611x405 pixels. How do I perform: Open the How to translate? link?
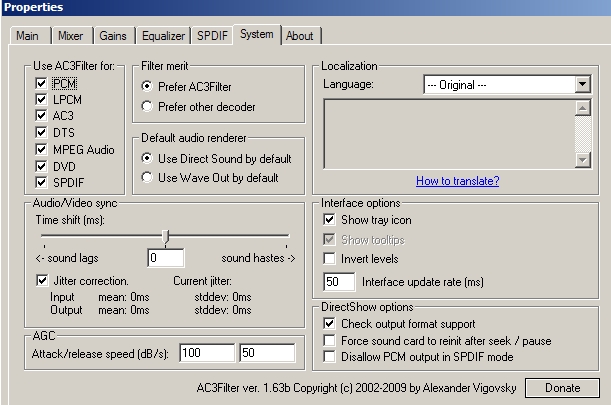457,181
